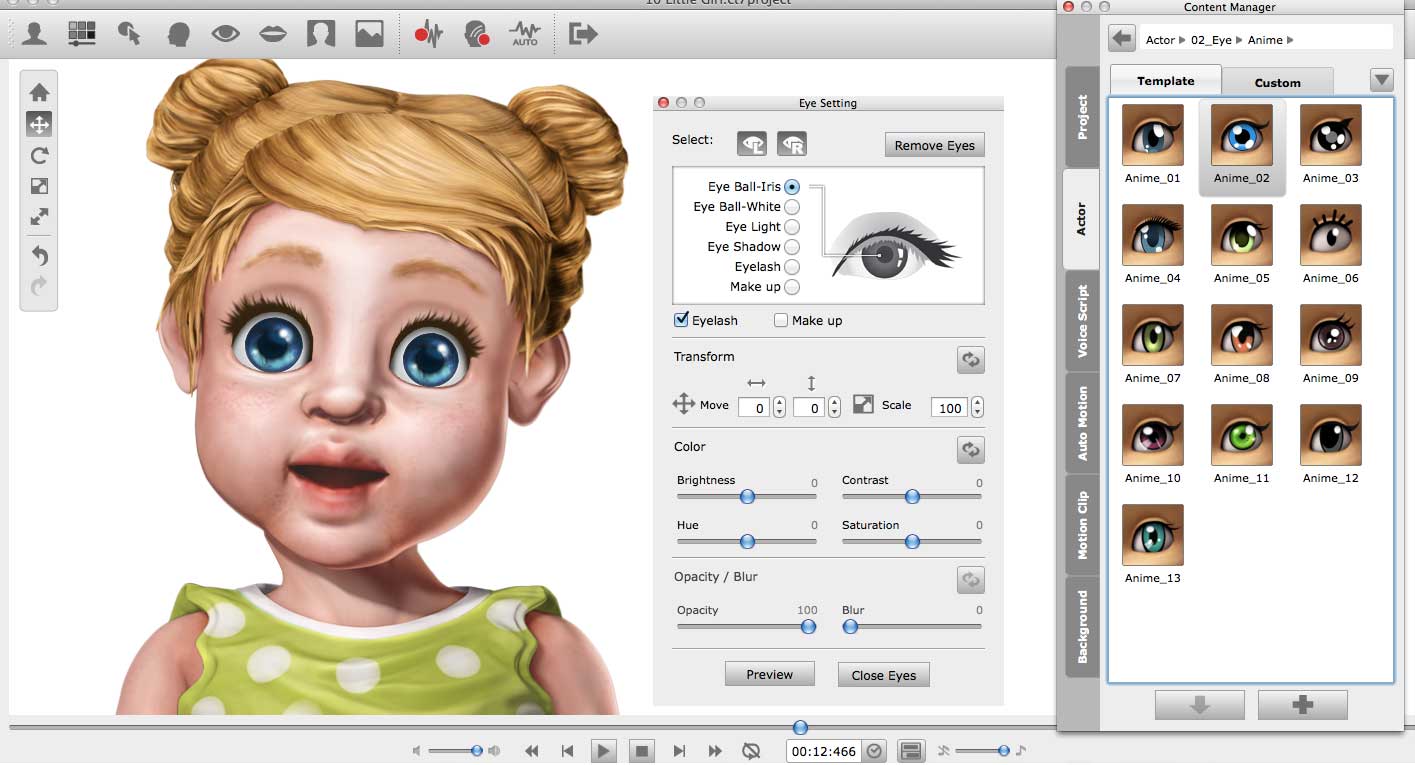Switch to the Custom tab
The height and width of the screenshot is (765, 1415).
click(x=1278, y=82)
